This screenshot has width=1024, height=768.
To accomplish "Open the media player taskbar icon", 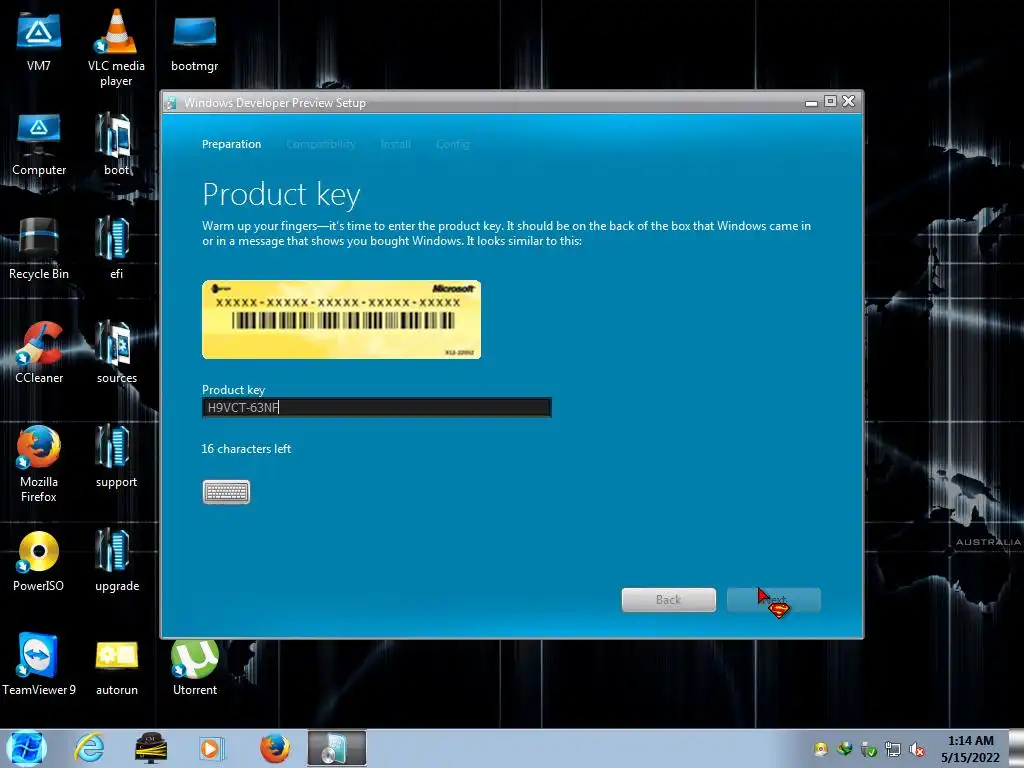I will 212,748.
